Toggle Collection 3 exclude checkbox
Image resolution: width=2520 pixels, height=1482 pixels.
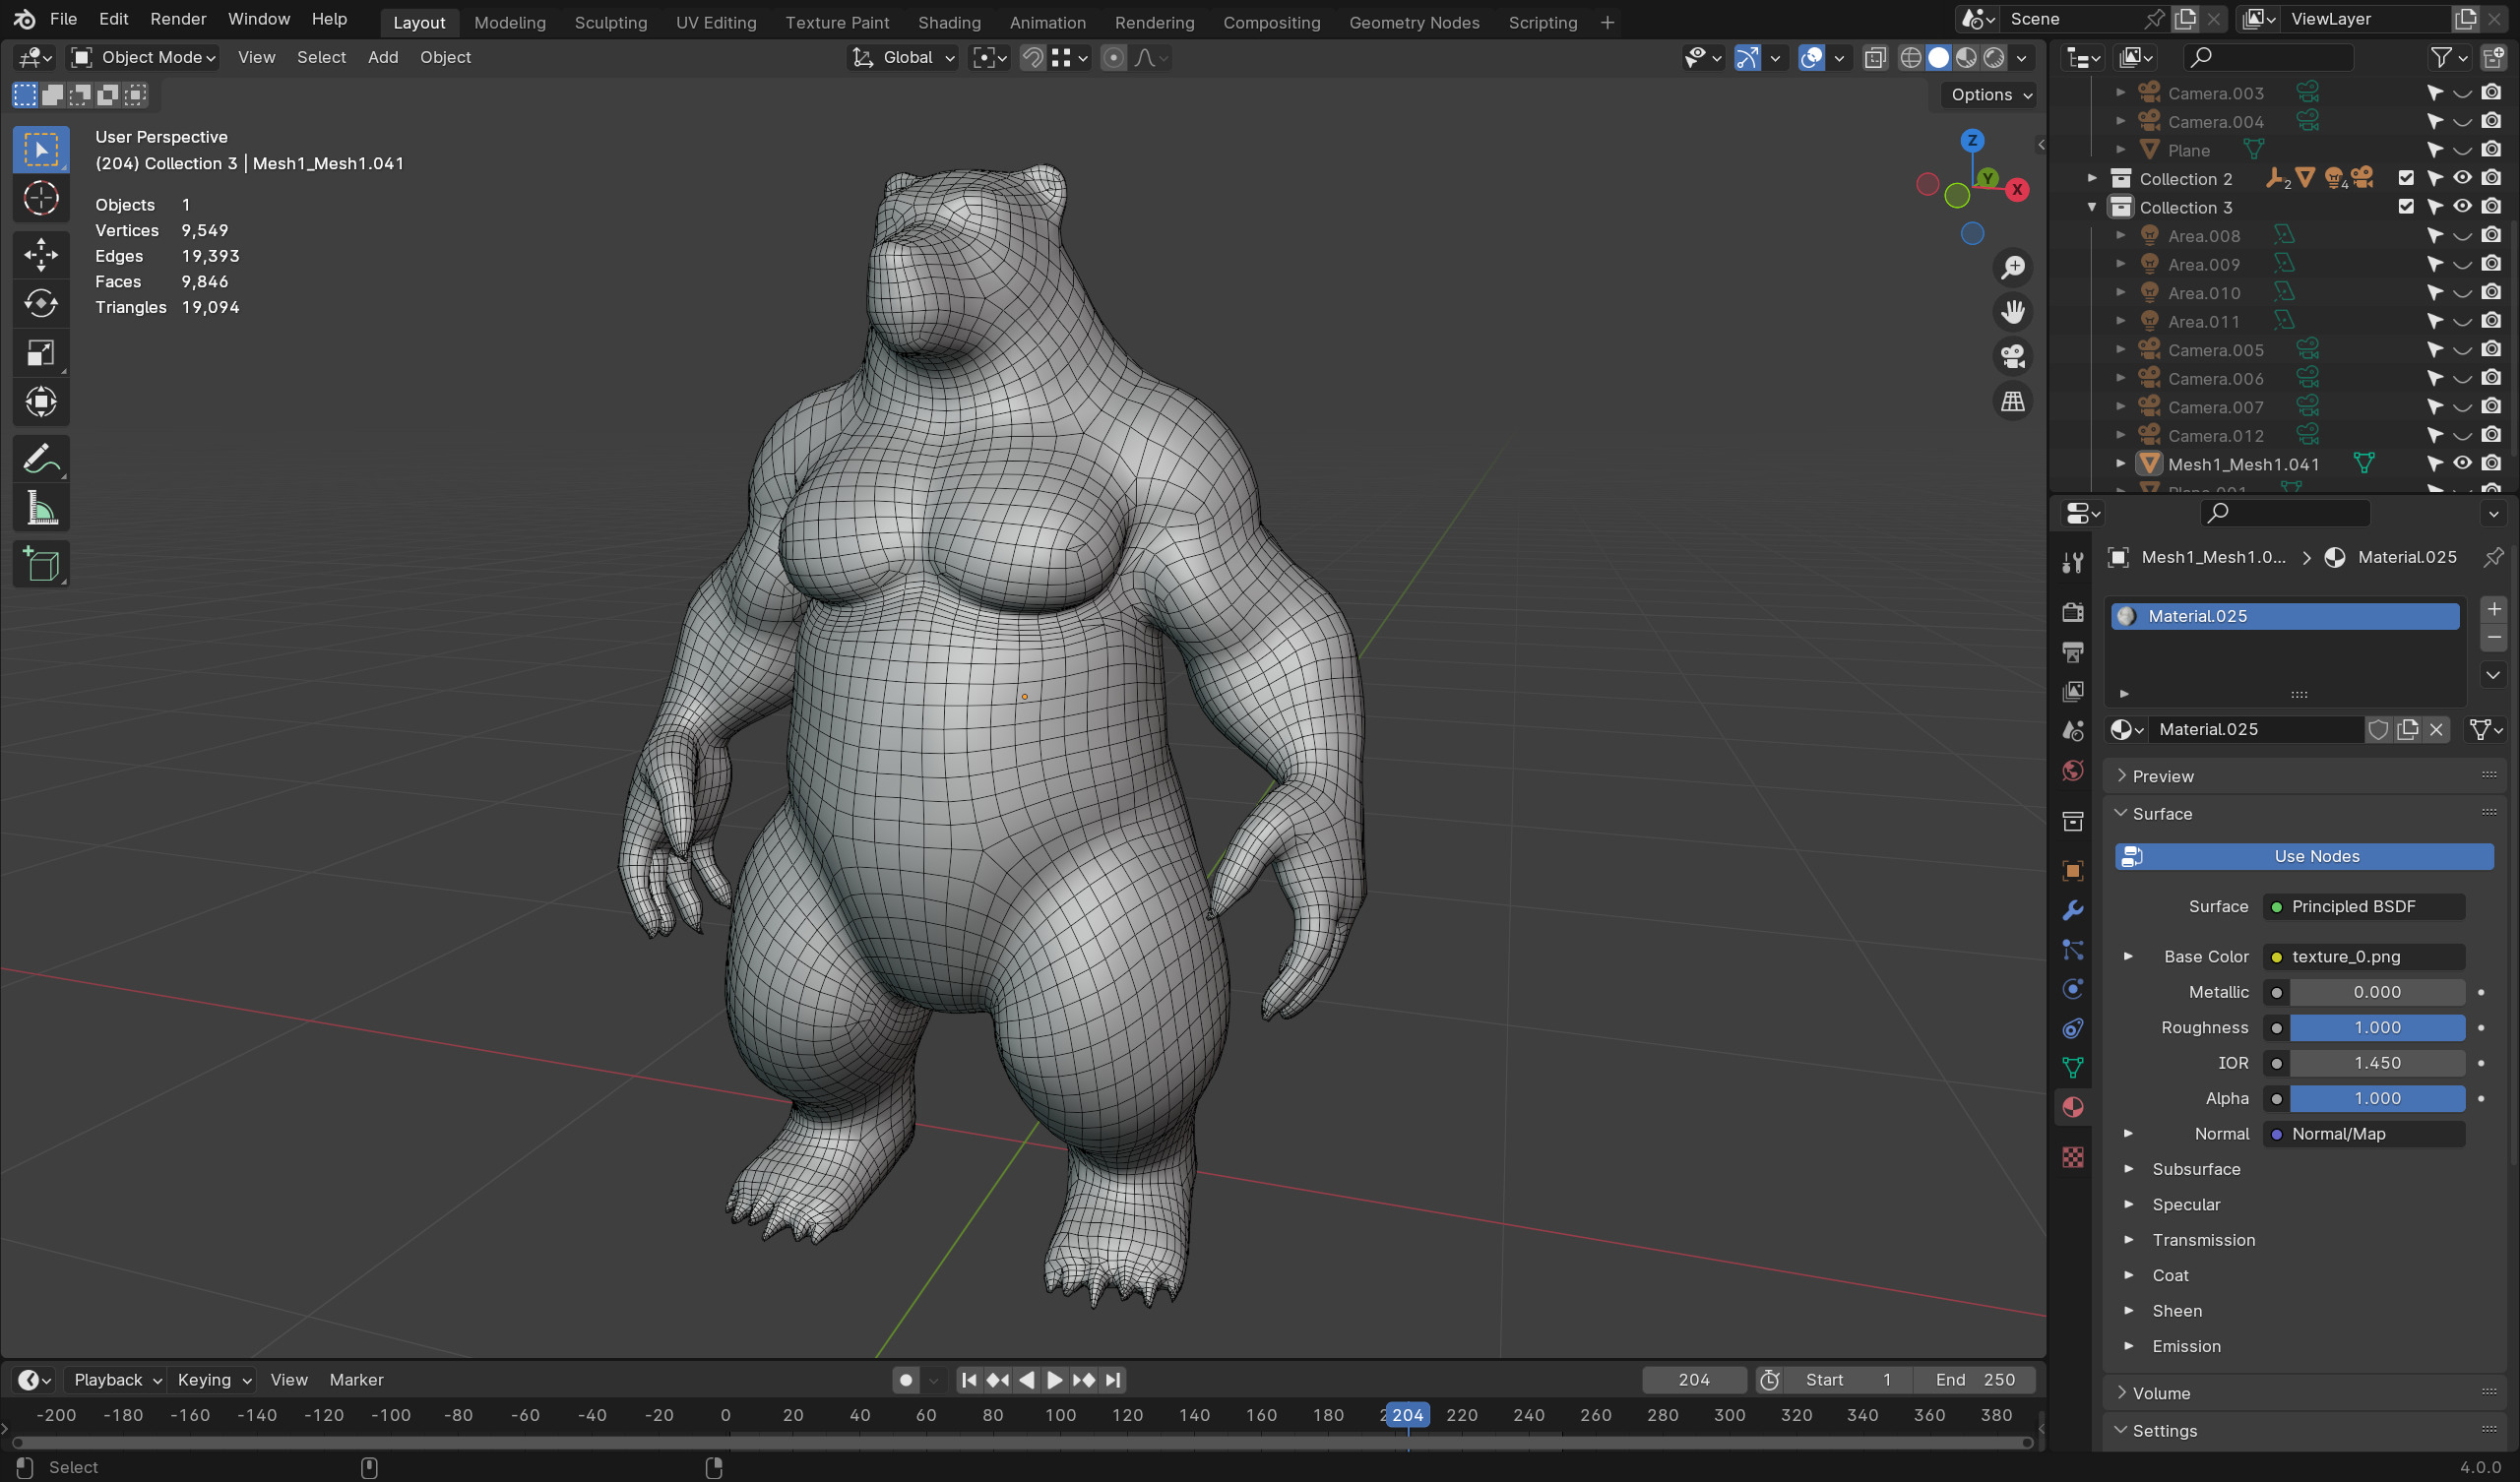pyautogui.click(x=2406, y=207)
